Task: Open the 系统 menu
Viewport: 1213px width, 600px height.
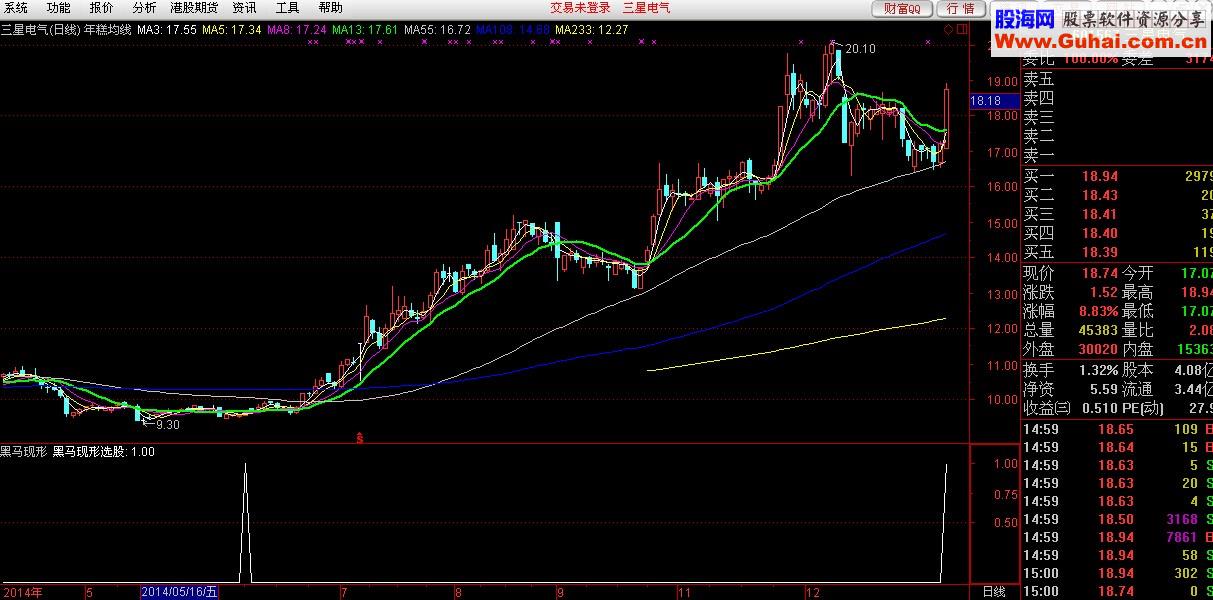Action: 16,8
